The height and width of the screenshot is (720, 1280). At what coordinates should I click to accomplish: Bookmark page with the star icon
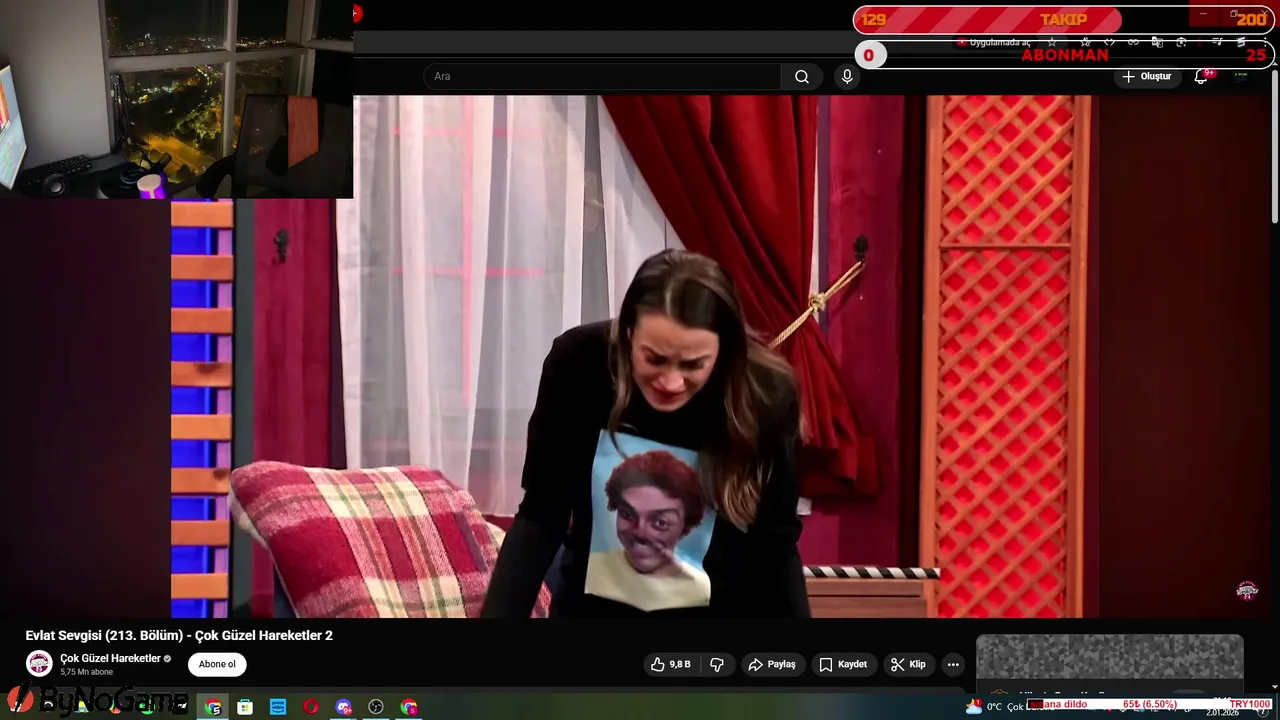tap(1051, 42)
